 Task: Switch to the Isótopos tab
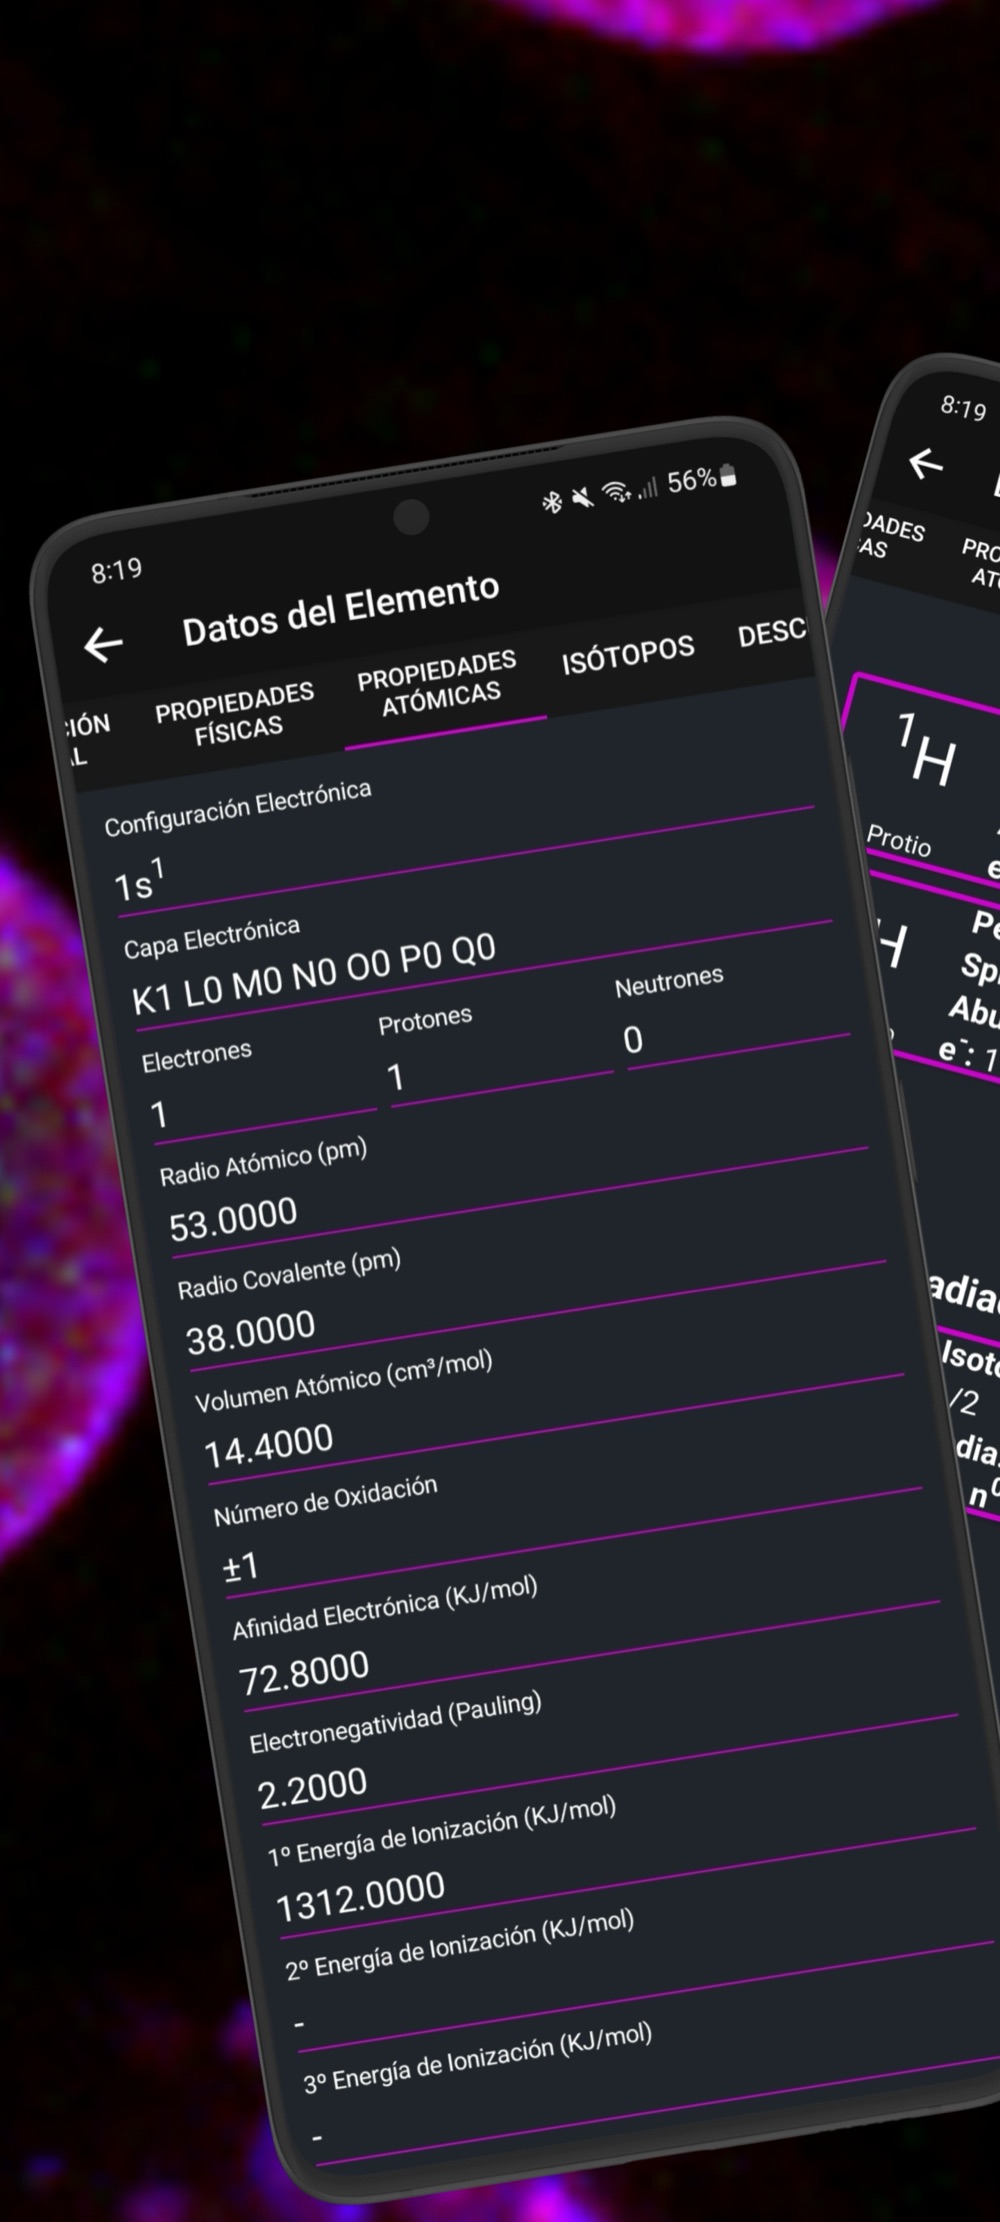click(x=628, y=654)
